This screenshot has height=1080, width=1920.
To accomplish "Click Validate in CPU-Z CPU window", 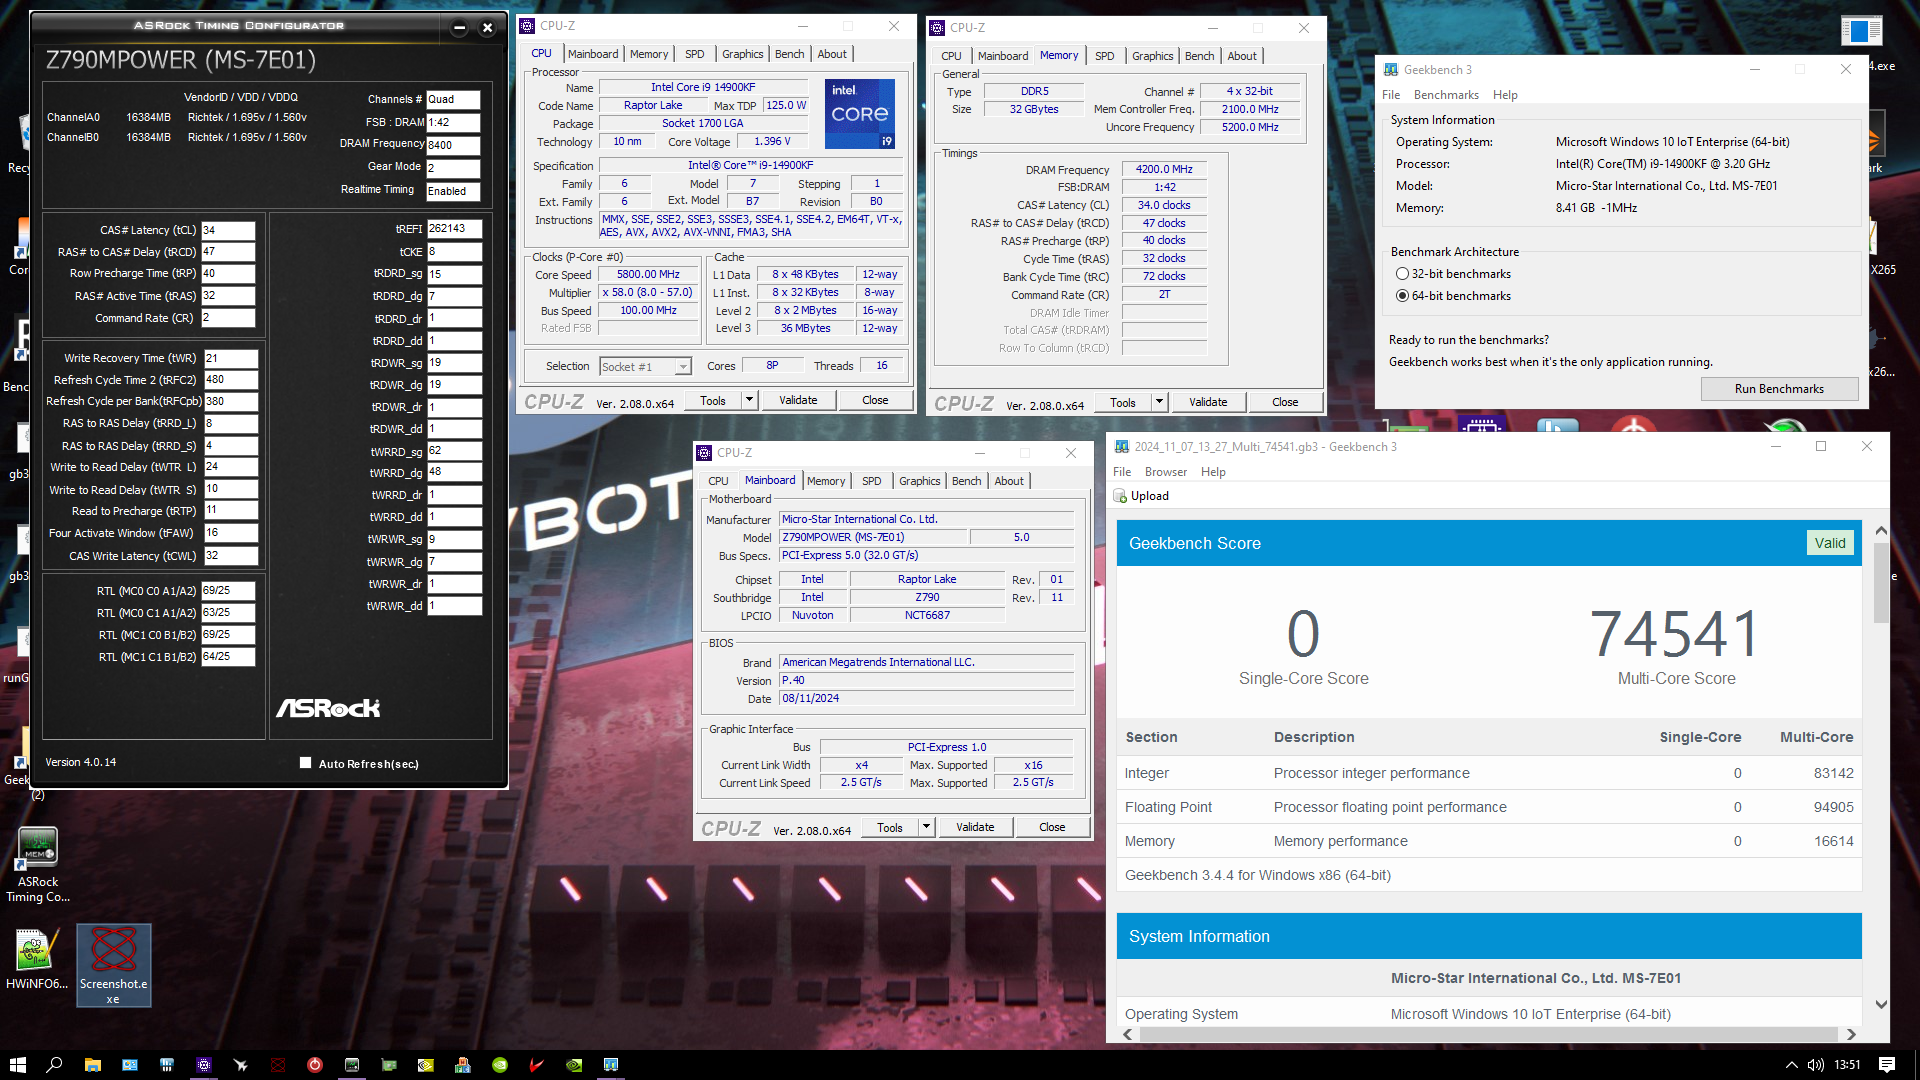I will tap(798, 400).
